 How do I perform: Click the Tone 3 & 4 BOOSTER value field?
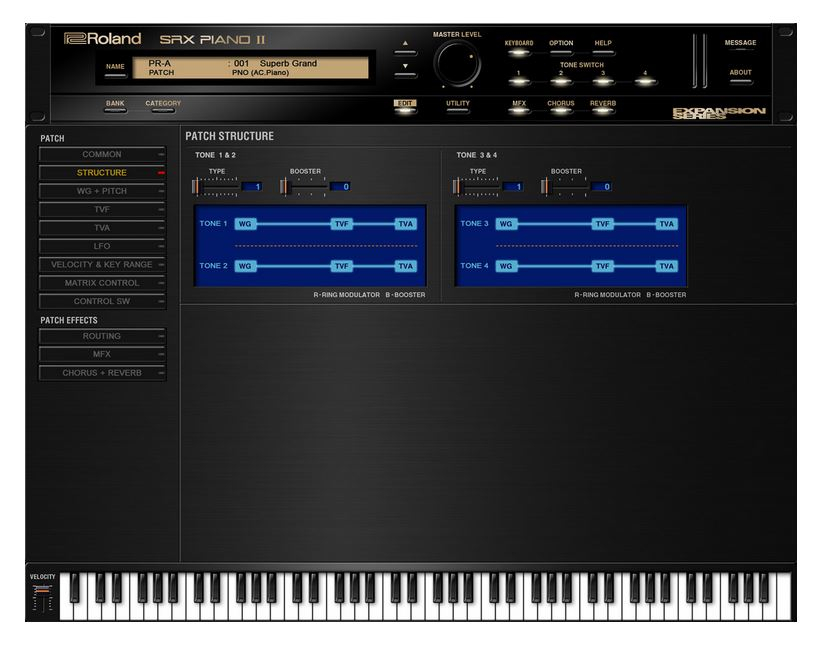coord(601,187)
